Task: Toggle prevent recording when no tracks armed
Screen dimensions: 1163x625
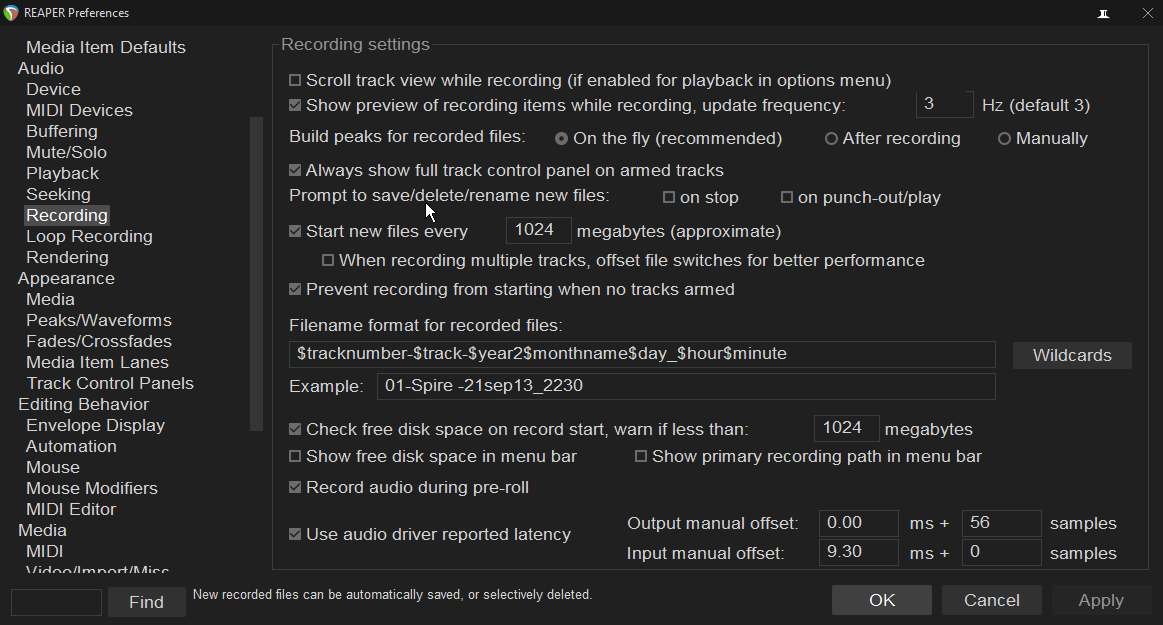Action: 295,290
